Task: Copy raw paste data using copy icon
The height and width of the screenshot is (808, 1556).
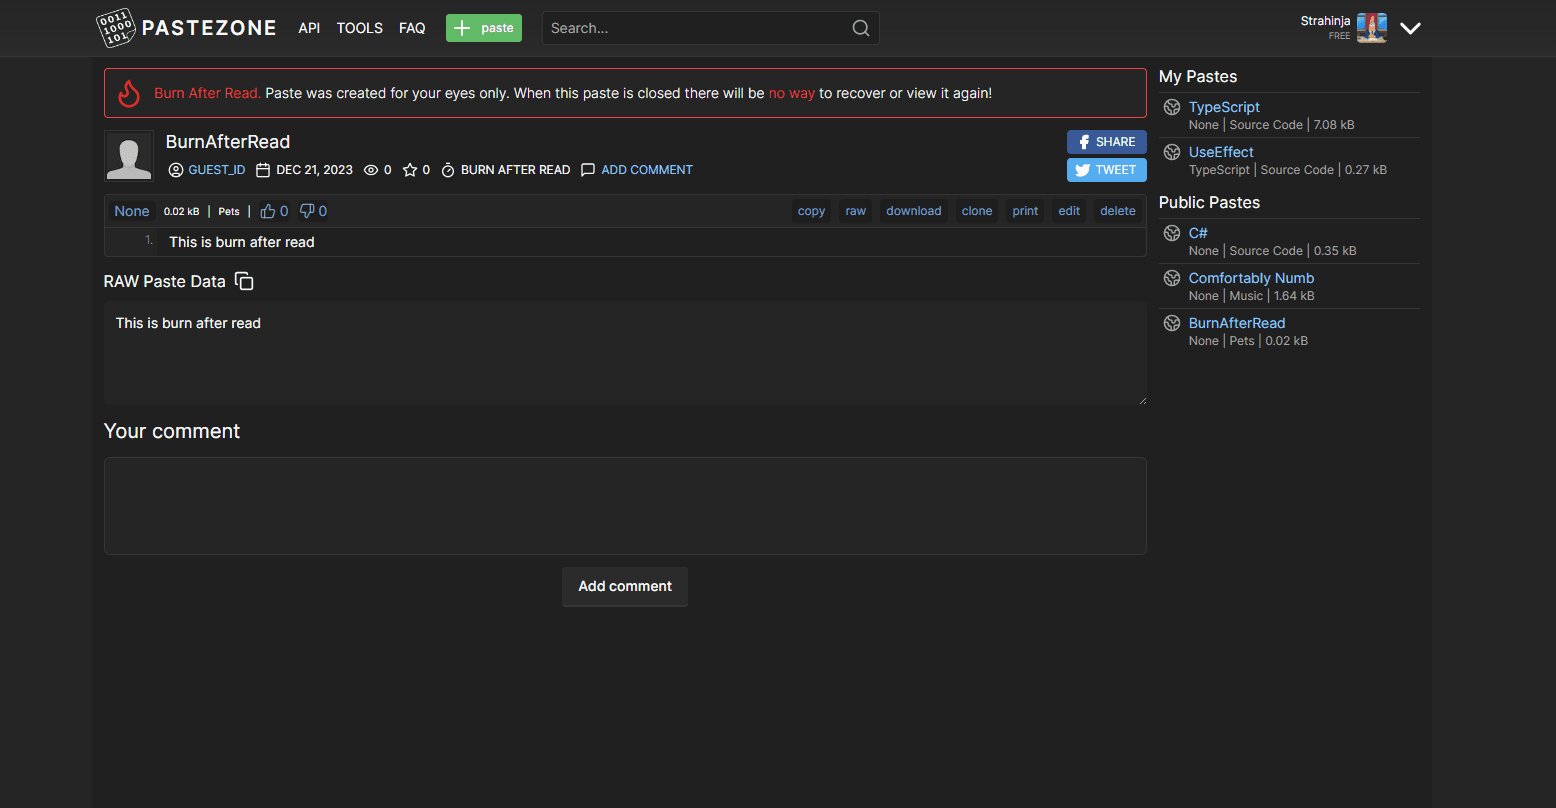Action: click(244, 281)
